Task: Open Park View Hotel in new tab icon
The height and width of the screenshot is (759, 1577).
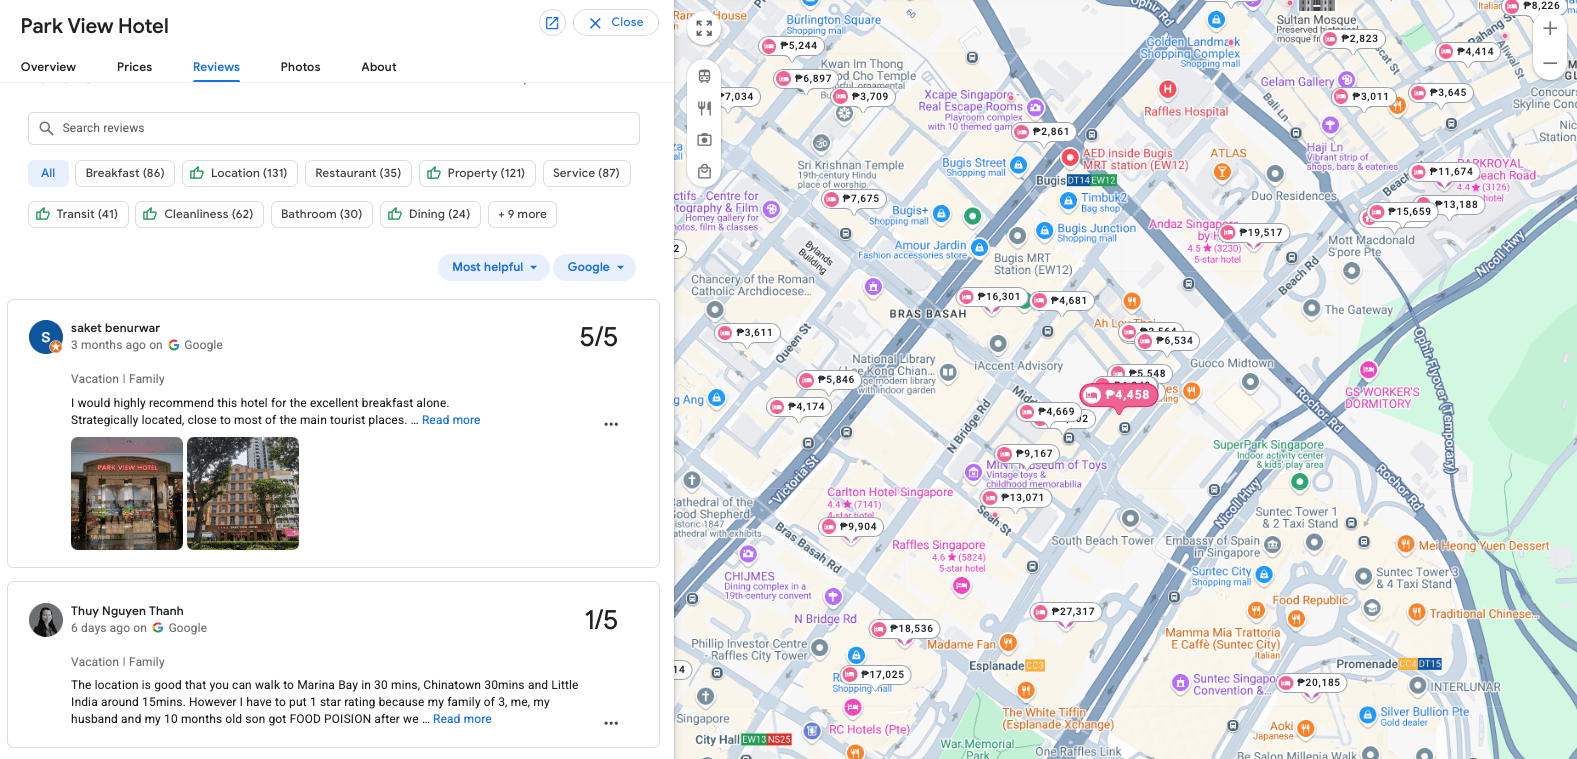Action: tap(552, 22)
